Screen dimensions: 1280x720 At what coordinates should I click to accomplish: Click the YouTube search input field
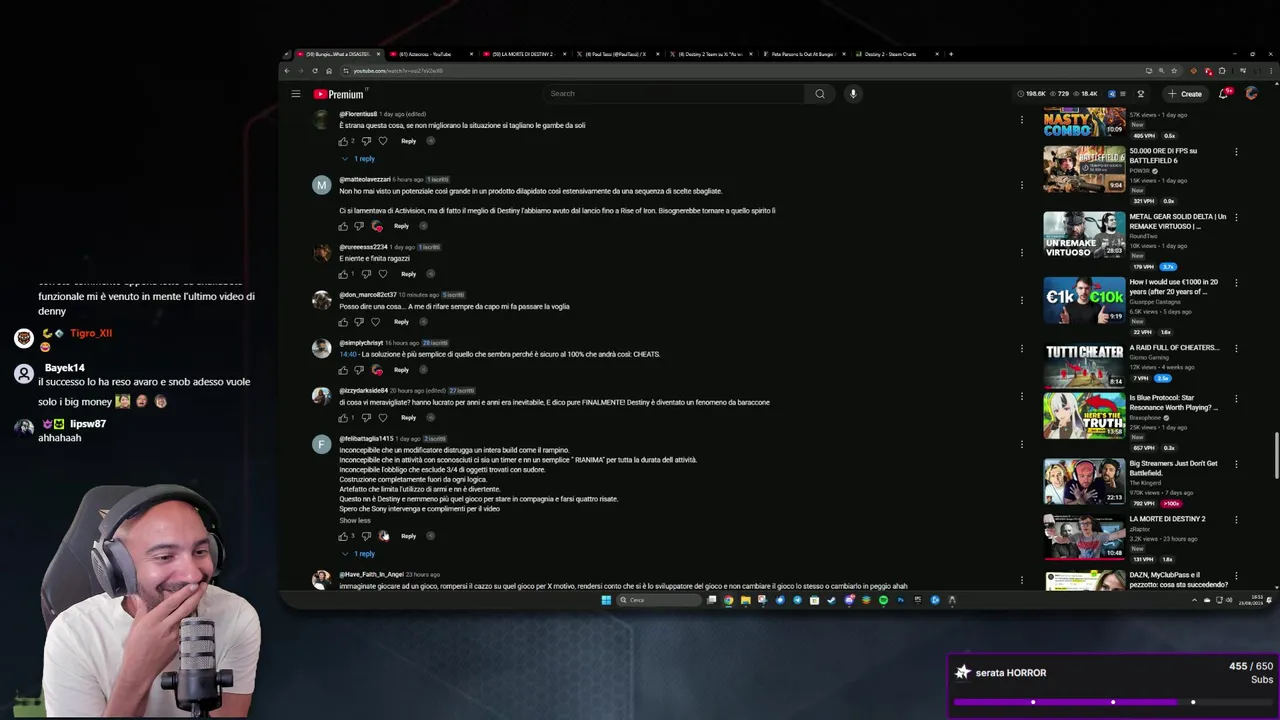pyautogui.click(x=675, y=94)
